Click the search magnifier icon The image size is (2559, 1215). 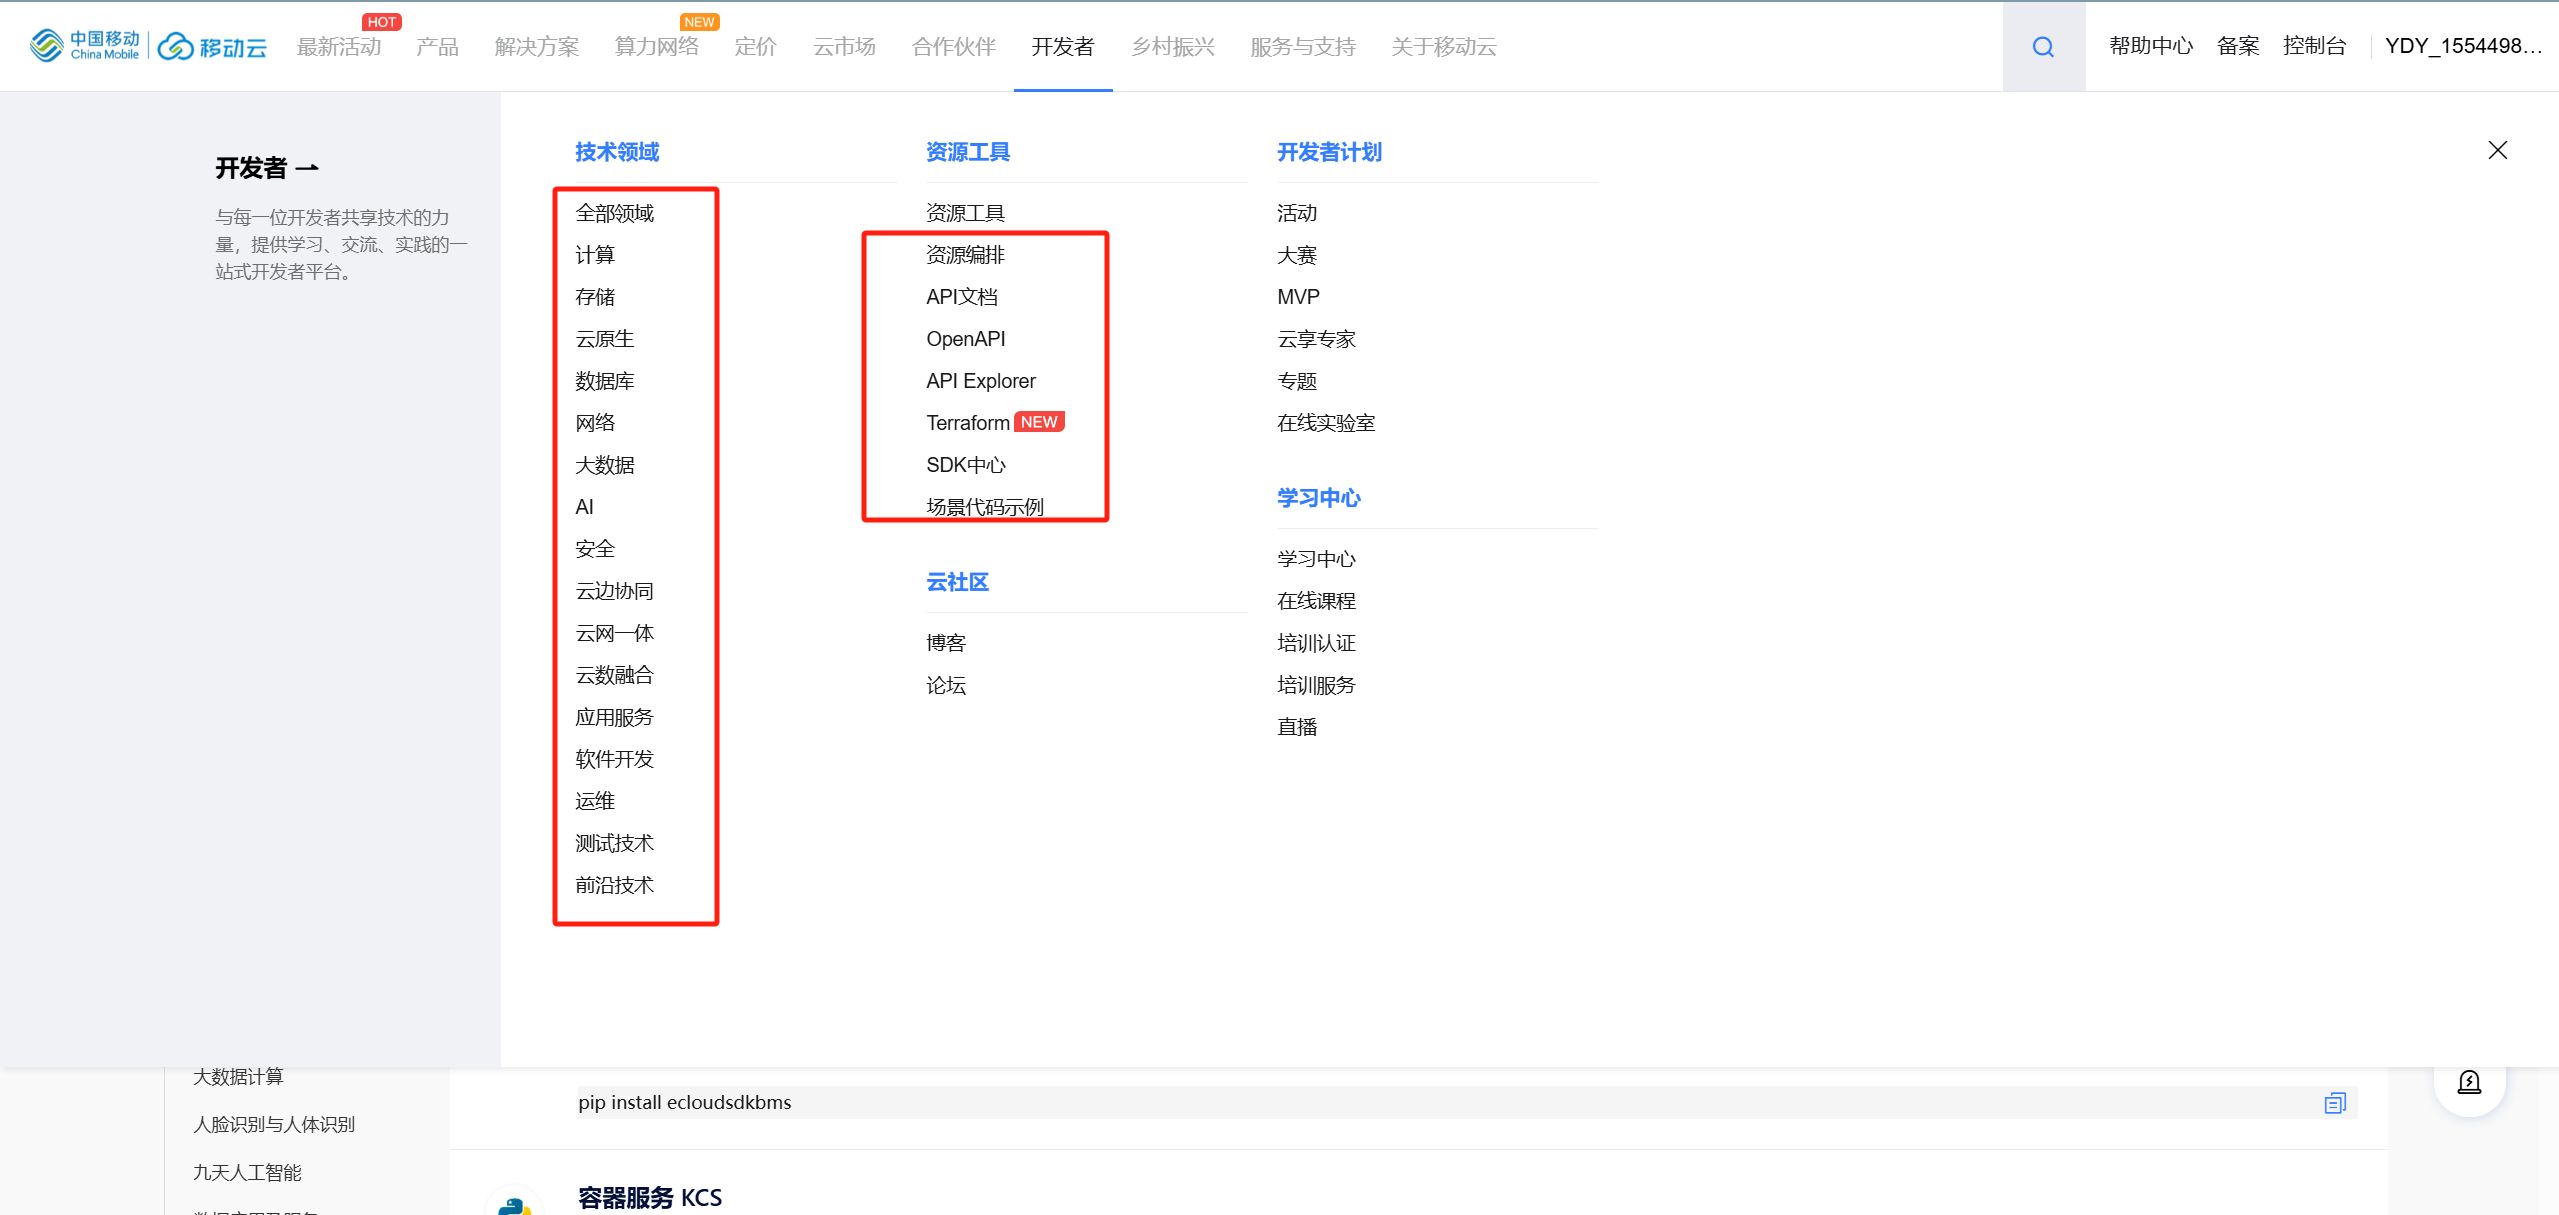coord(2043,47)
